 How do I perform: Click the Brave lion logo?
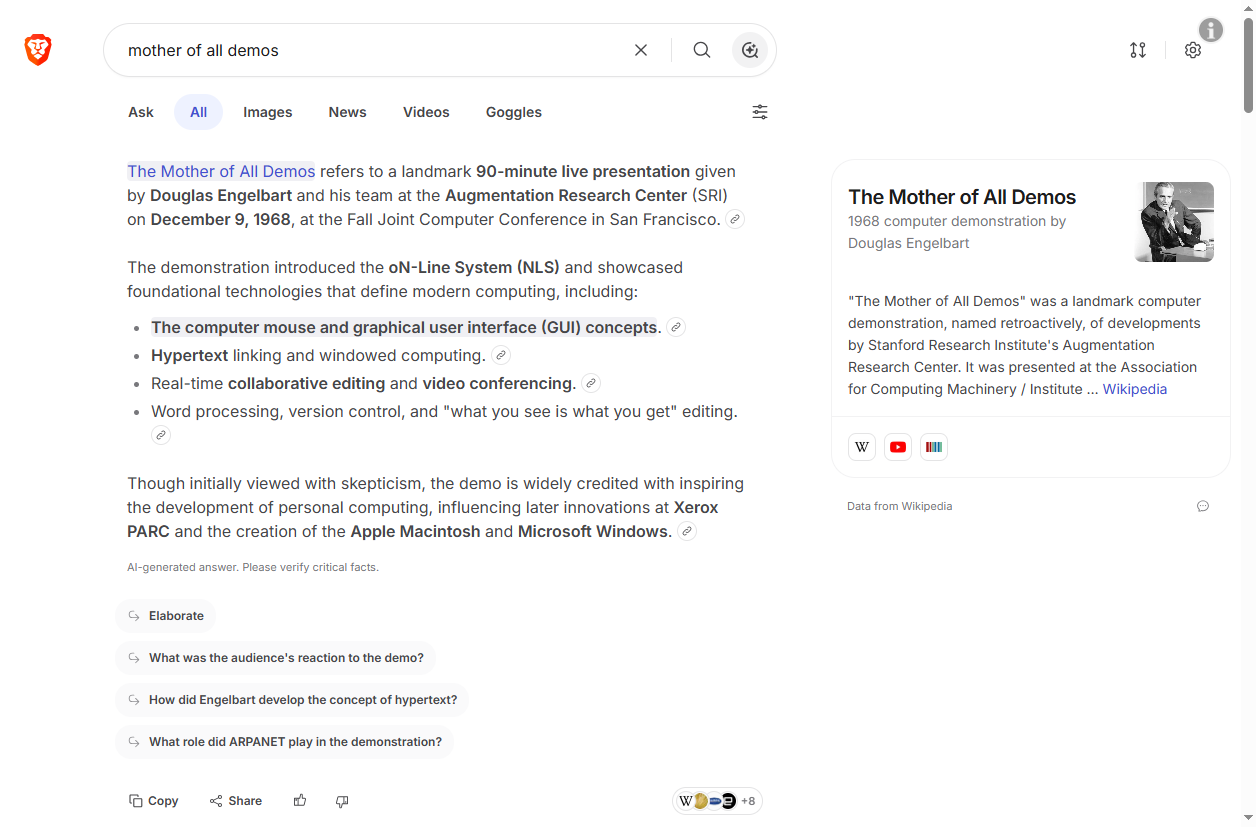(x=38, y=50)
